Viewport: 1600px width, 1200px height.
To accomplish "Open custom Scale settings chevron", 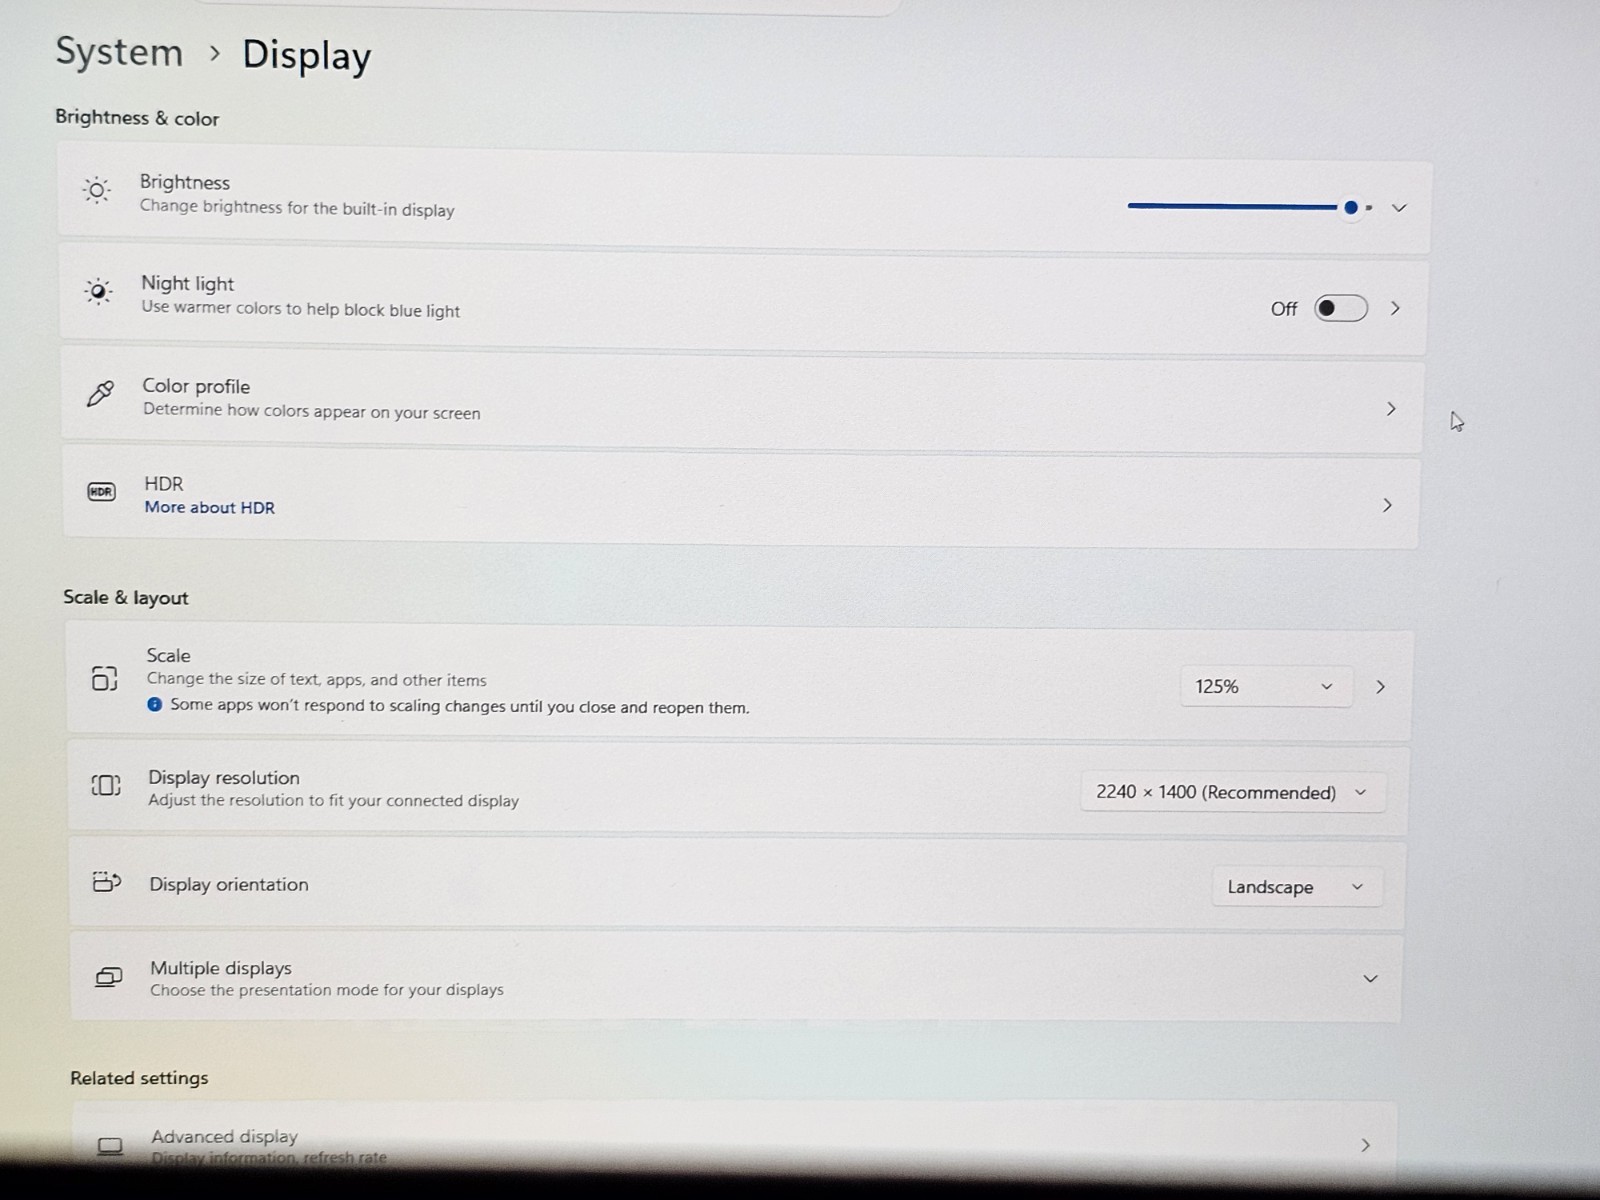I will tap(1380, 687).
